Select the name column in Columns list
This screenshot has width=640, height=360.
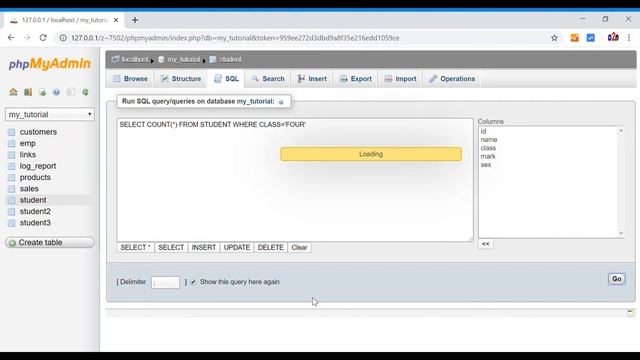pos(489,140)
